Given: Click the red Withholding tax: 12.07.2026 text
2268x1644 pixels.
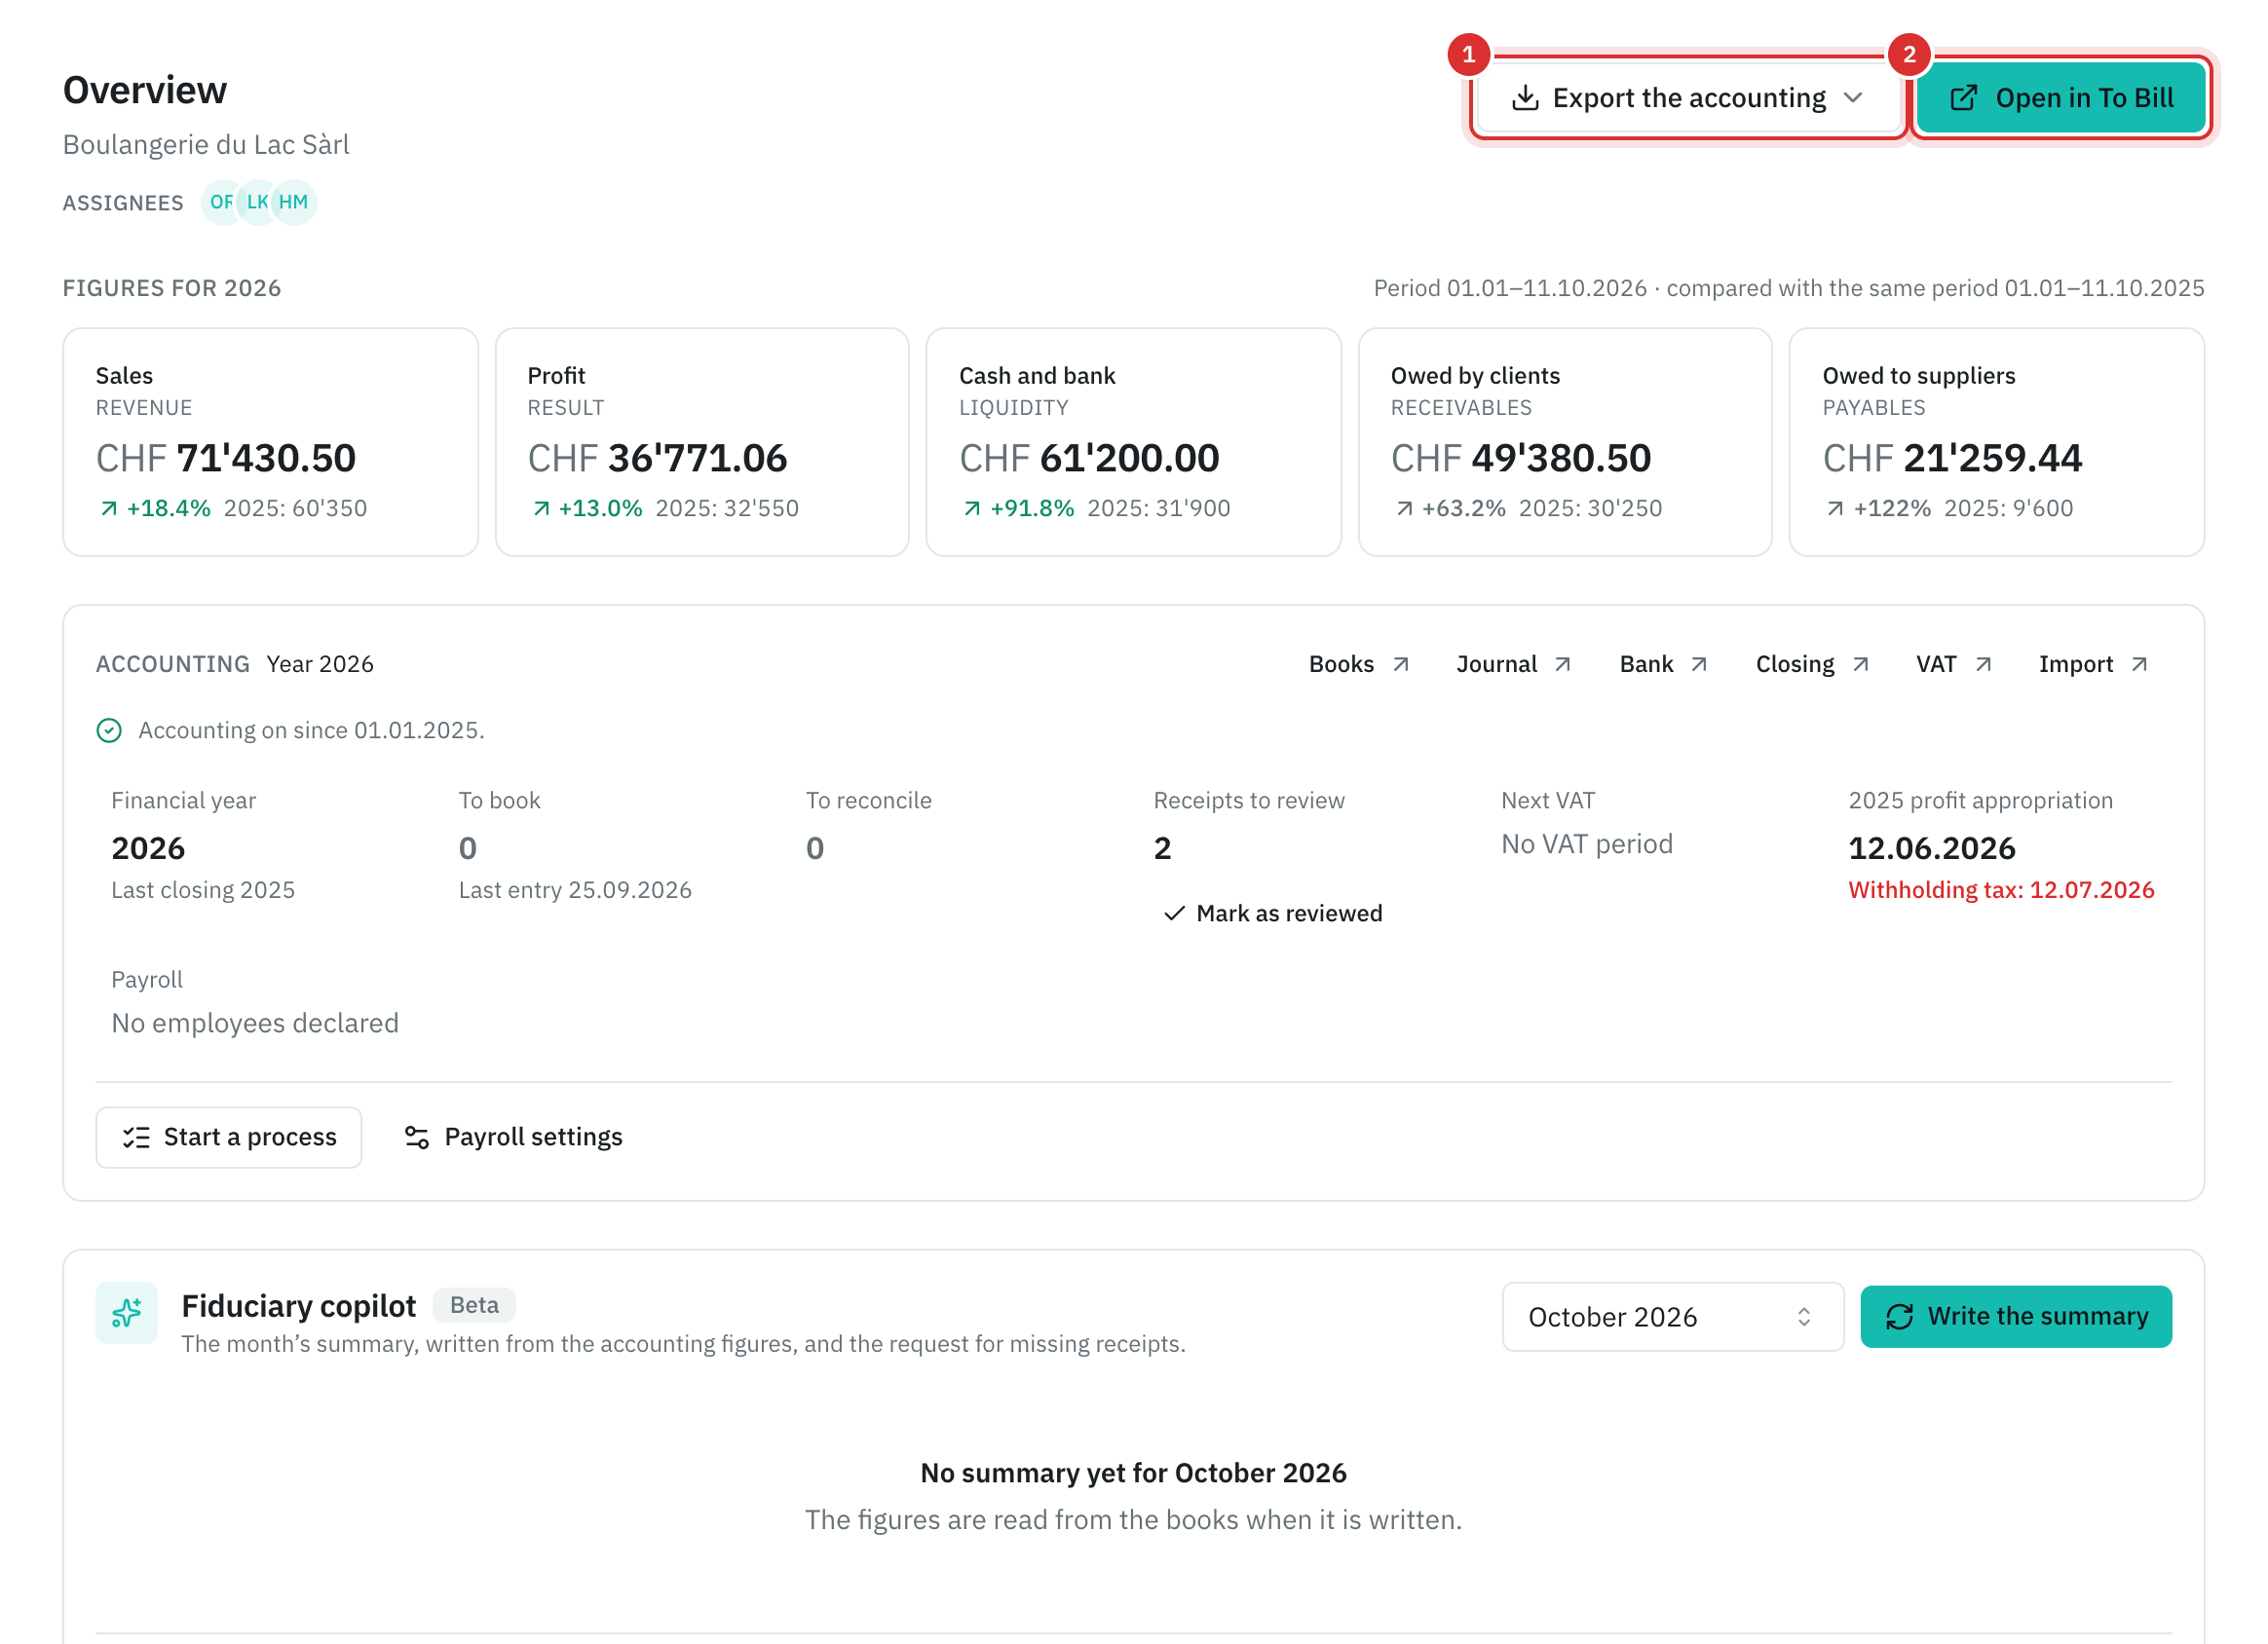Looking at the screenshot, I should tap(2001, 890).
